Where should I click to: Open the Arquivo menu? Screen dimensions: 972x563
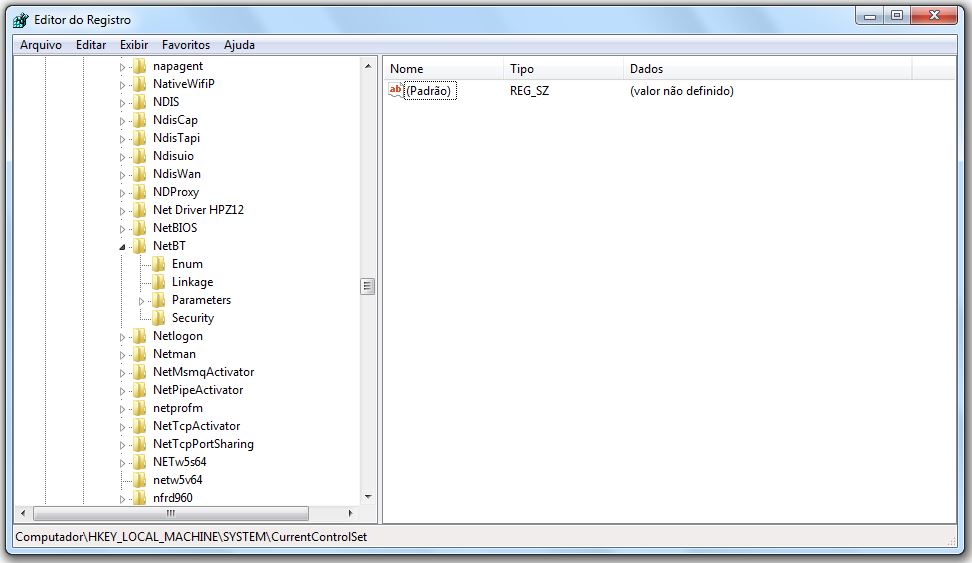pos(41,45)
